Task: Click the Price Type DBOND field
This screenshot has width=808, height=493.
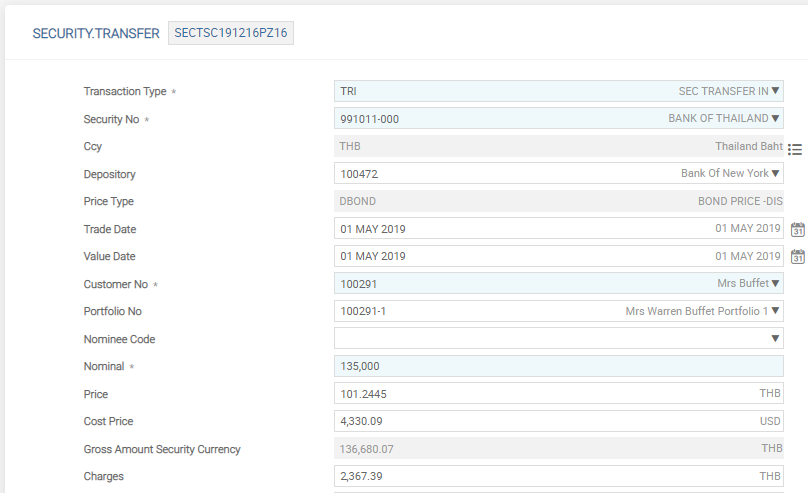Action: pyautogui.click(x=540, y=201)
